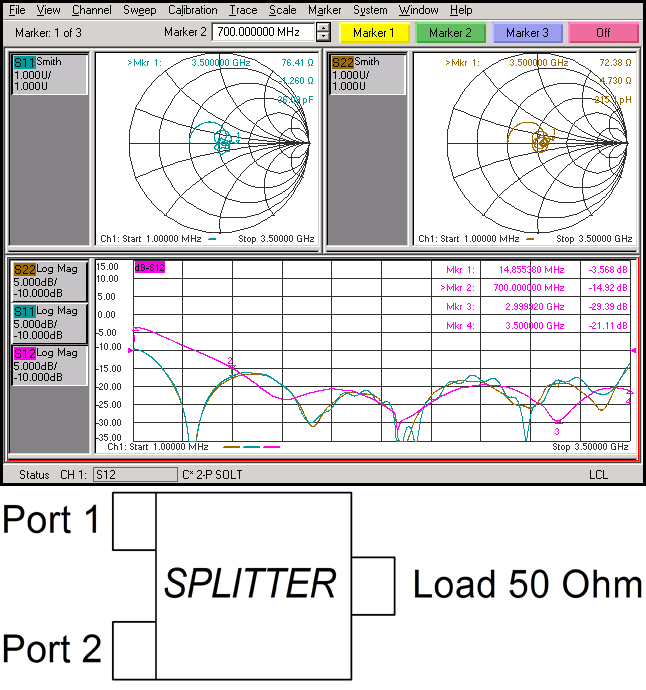The image size is (646, 690).
Task: Open the Calibration menu
Action: click(x=192, y=10)
